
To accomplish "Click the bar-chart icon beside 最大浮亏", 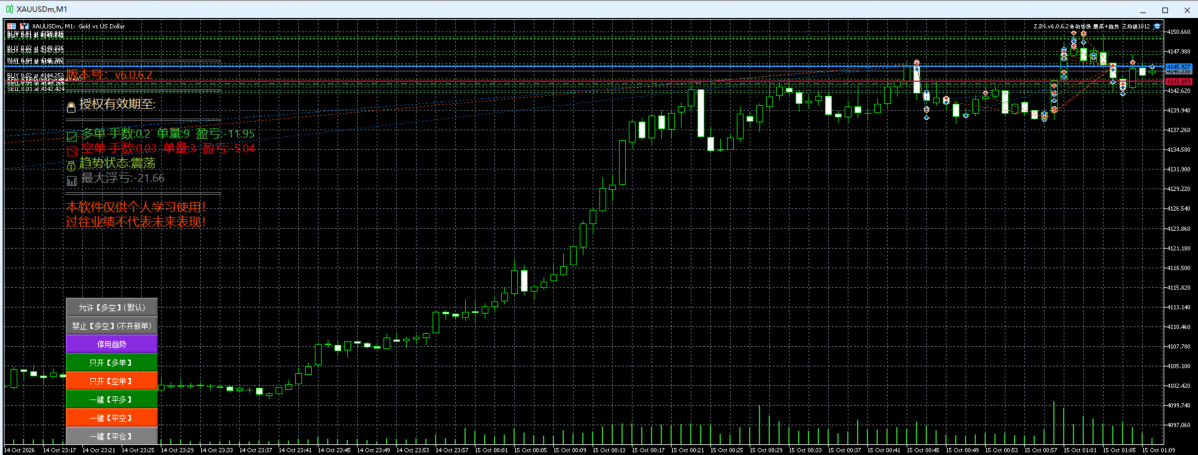I will point(72,180).
